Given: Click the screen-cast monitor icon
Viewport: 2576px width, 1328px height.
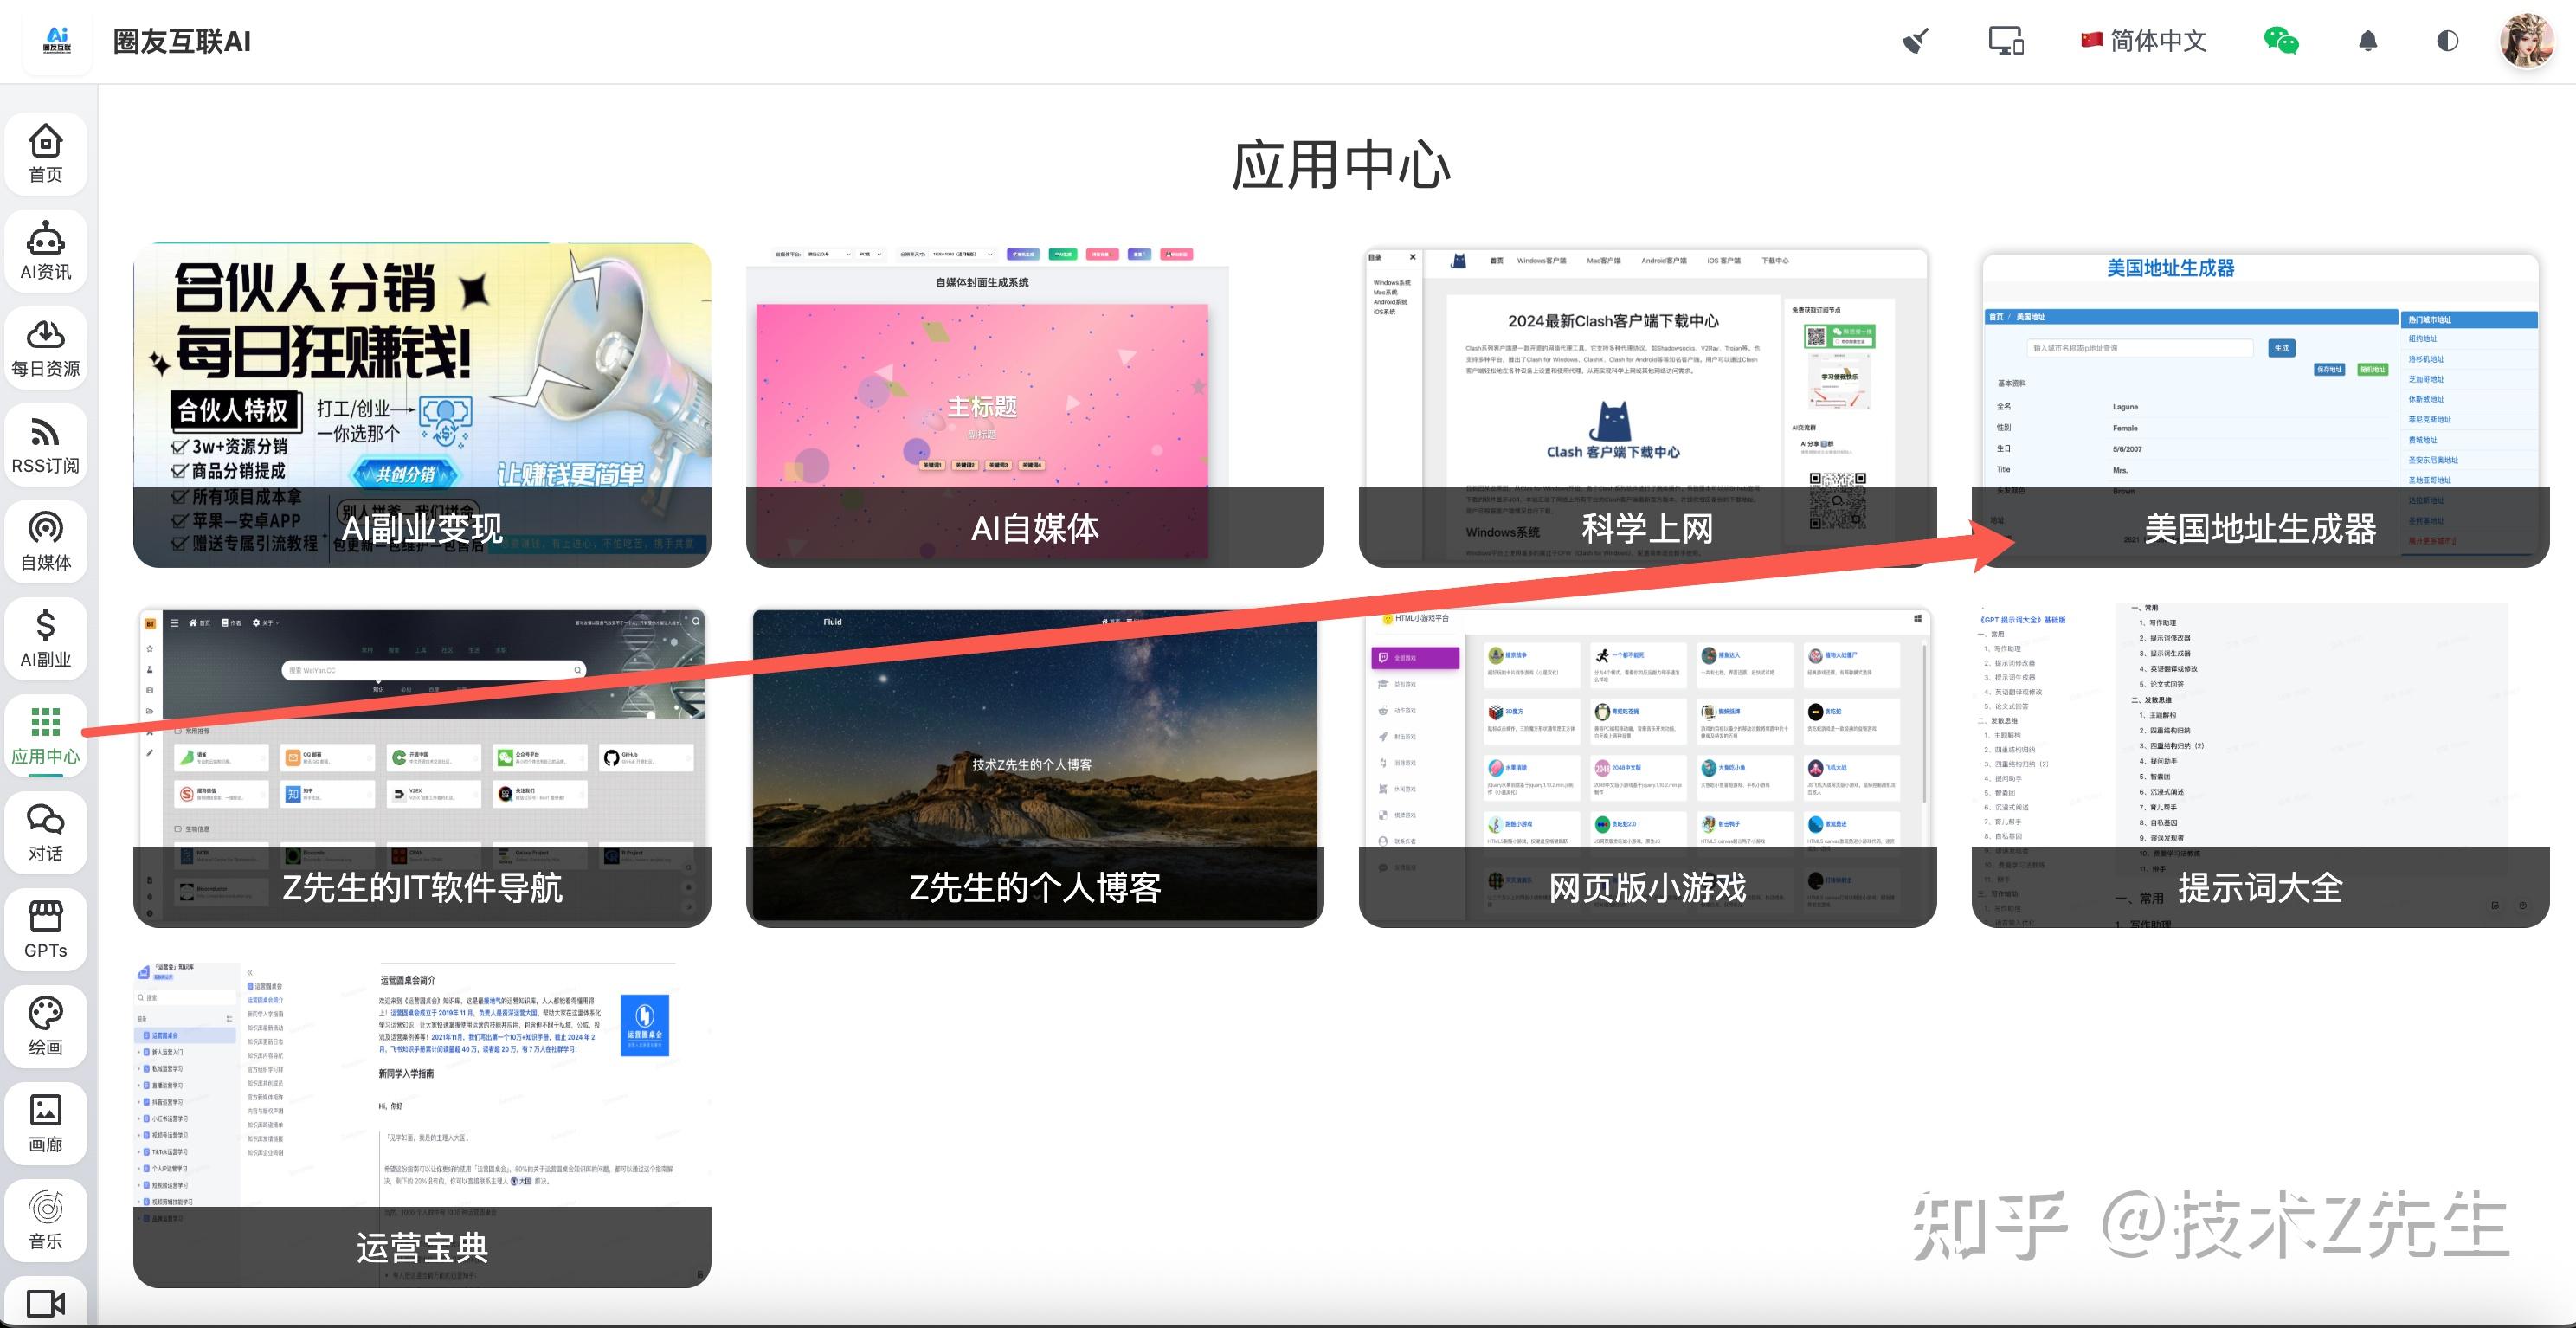Looking at the screenshot, I should [x=2006, y=41].
